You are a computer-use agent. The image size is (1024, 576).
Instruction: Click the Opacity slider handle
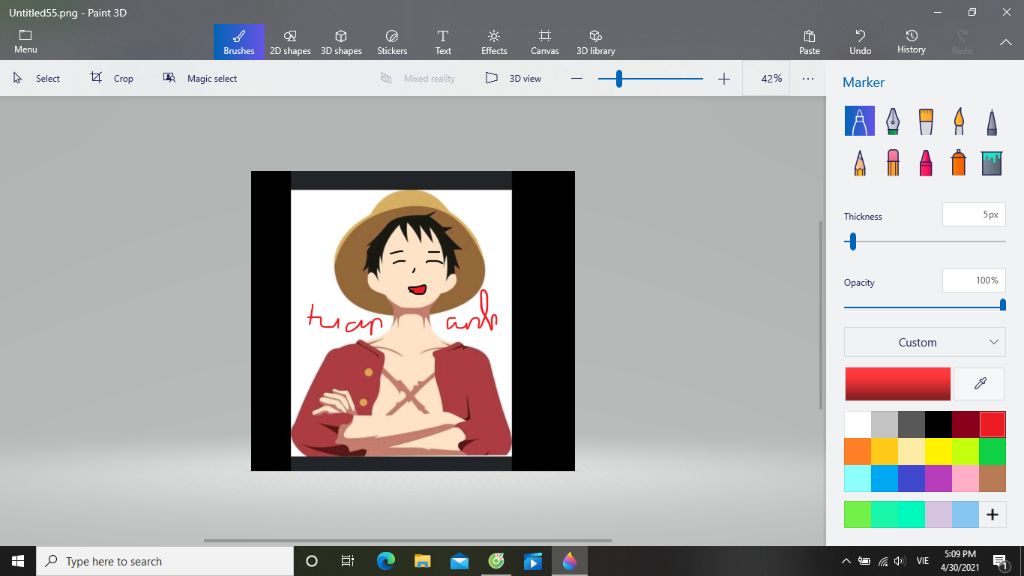pyautogui.click(x=1002, y=304)
